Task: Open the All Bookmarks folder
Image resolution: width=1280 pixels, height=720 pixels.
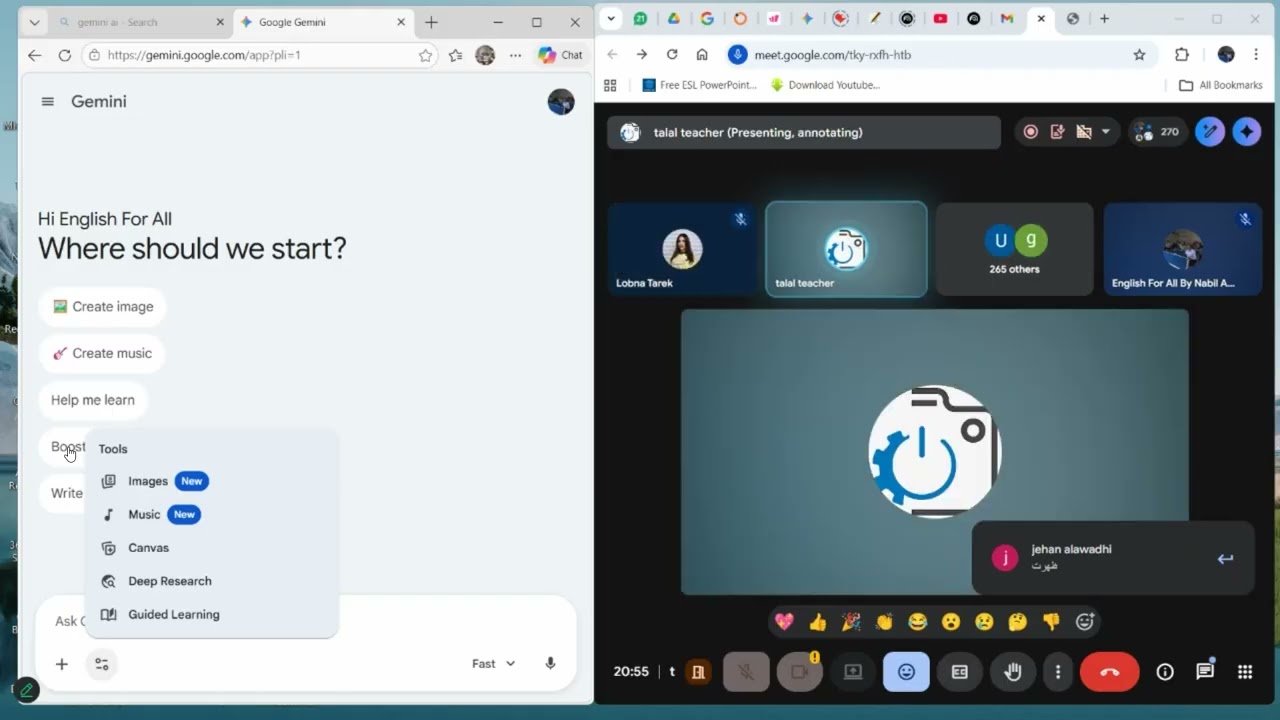Action: click(1221, 85)
